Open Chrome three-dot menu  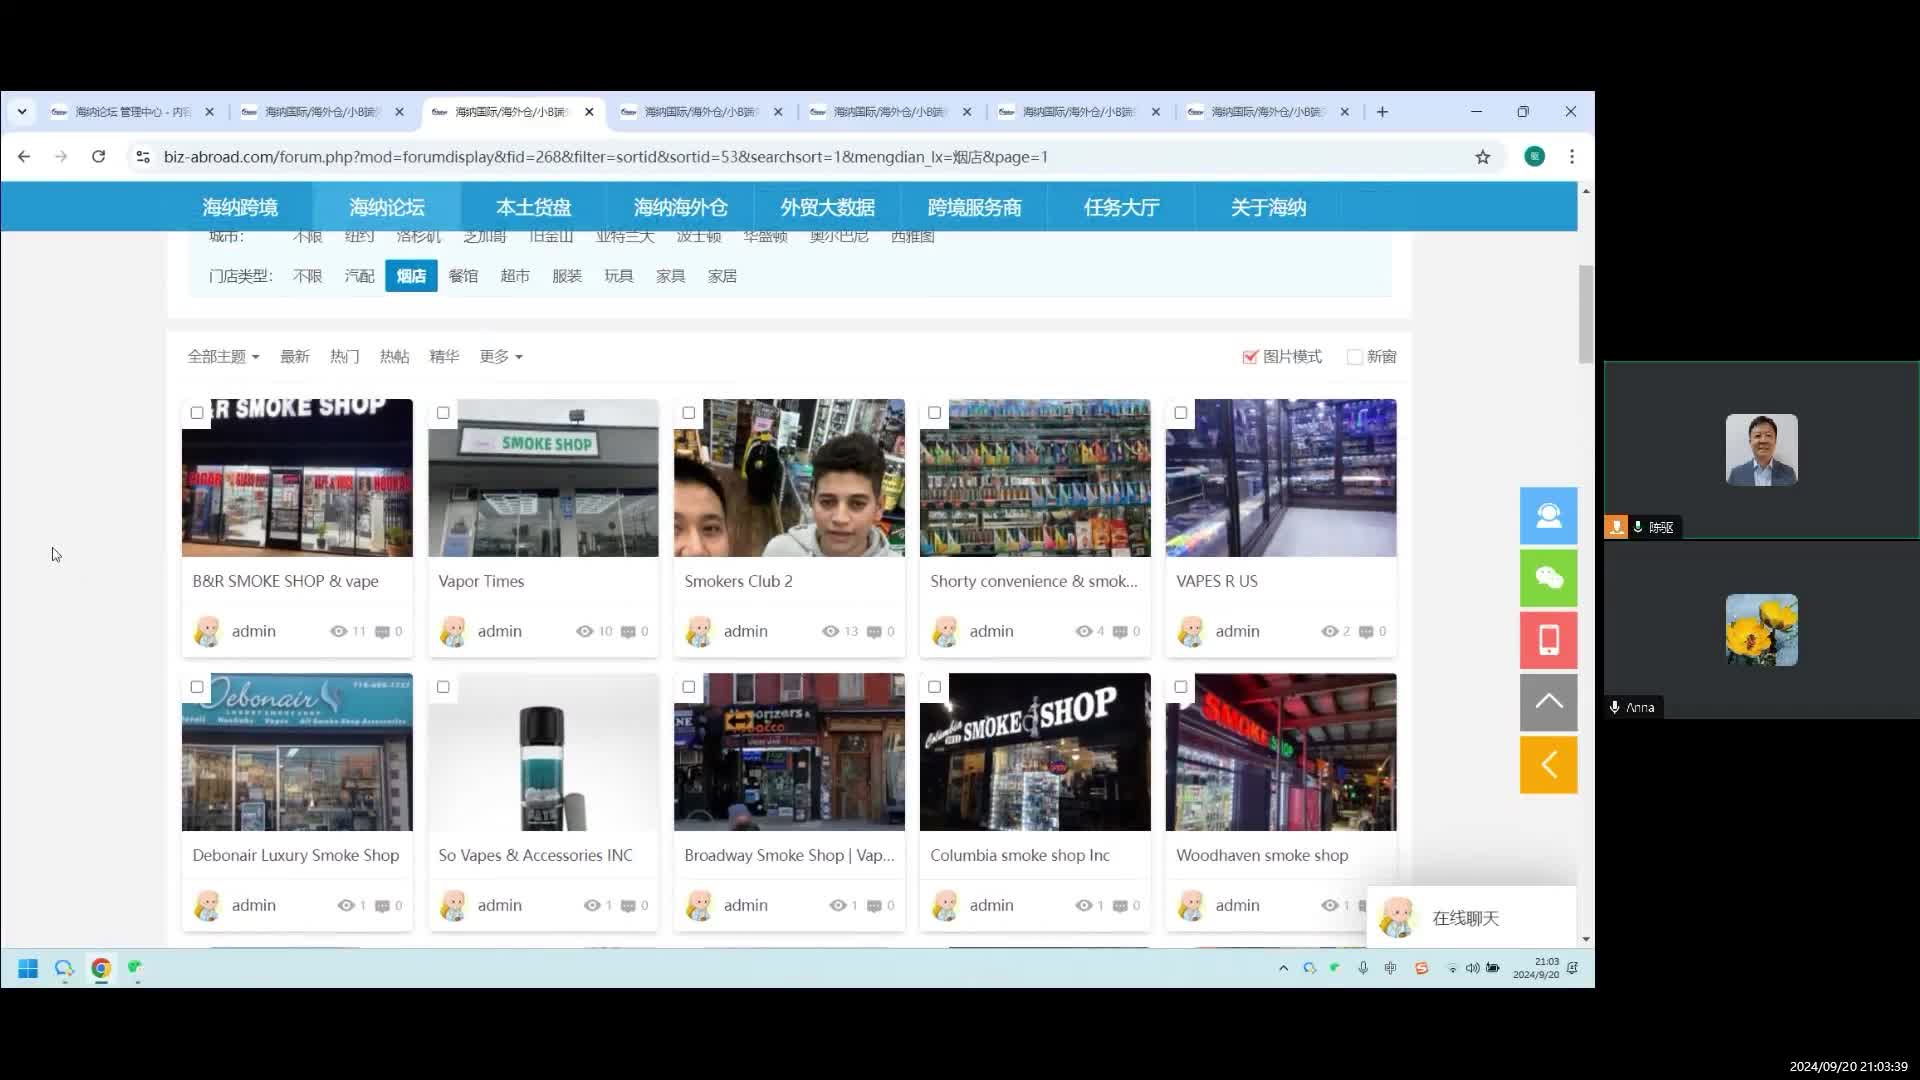click(x=1571, y=157)
